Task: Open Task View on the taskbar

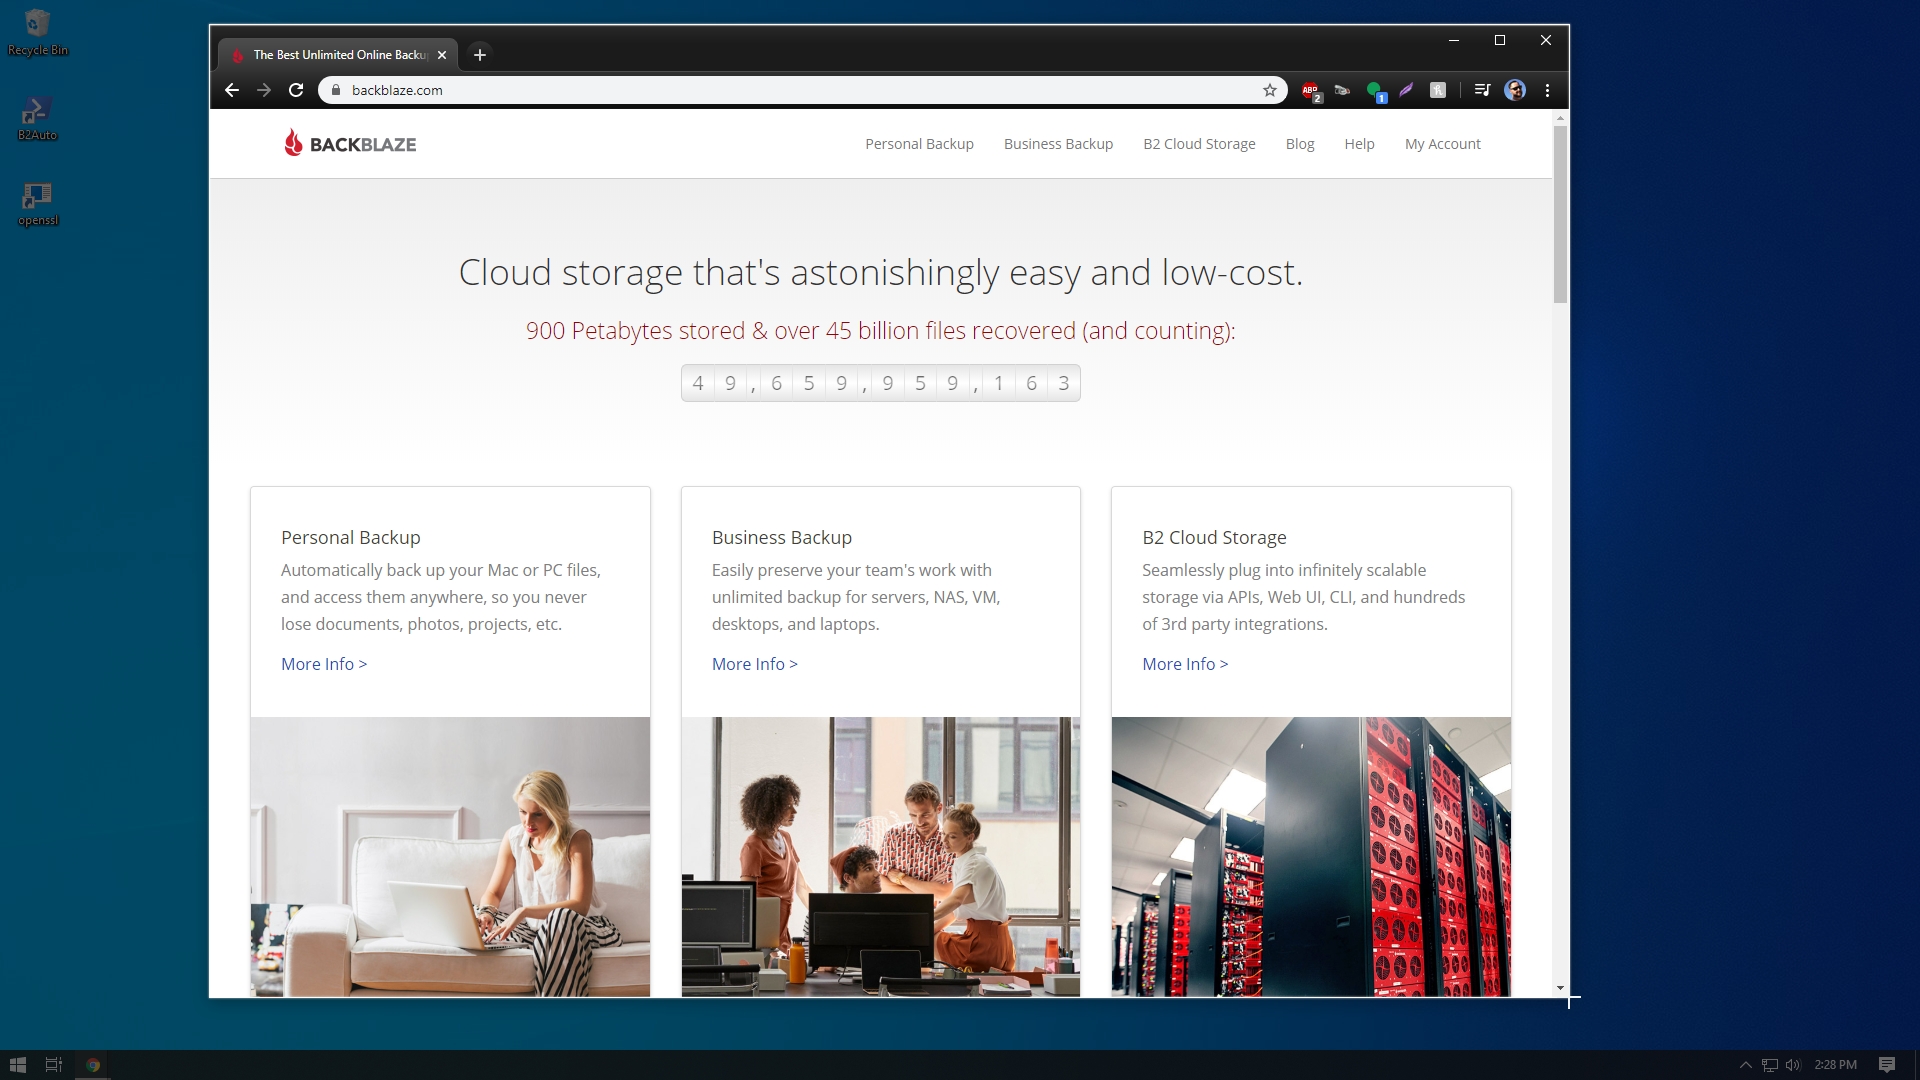Action: [54, 1065]
